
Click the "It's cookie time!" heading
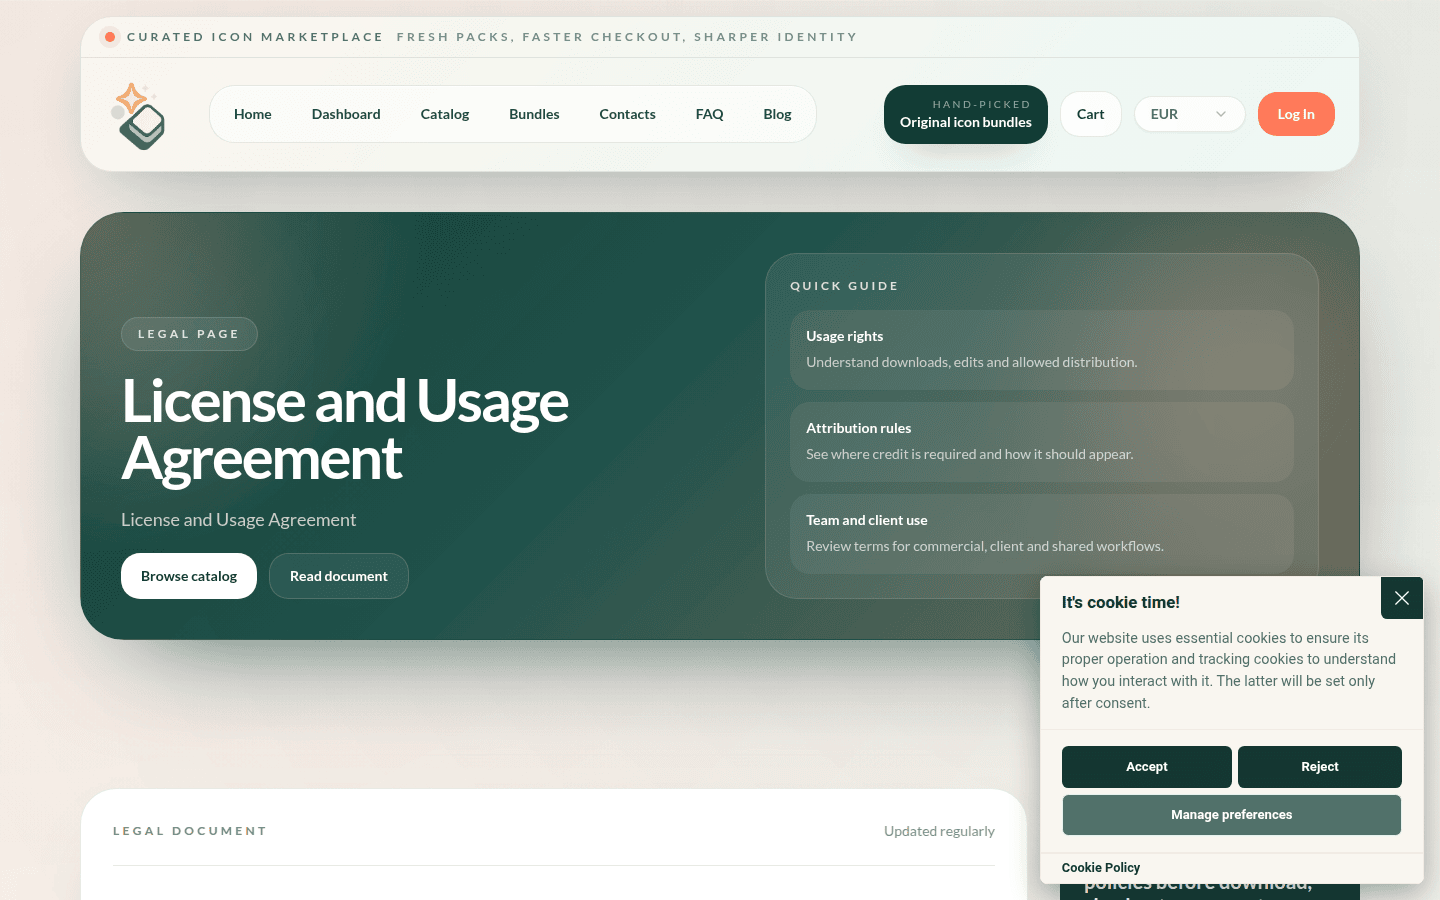click(x=1121, y=602)
